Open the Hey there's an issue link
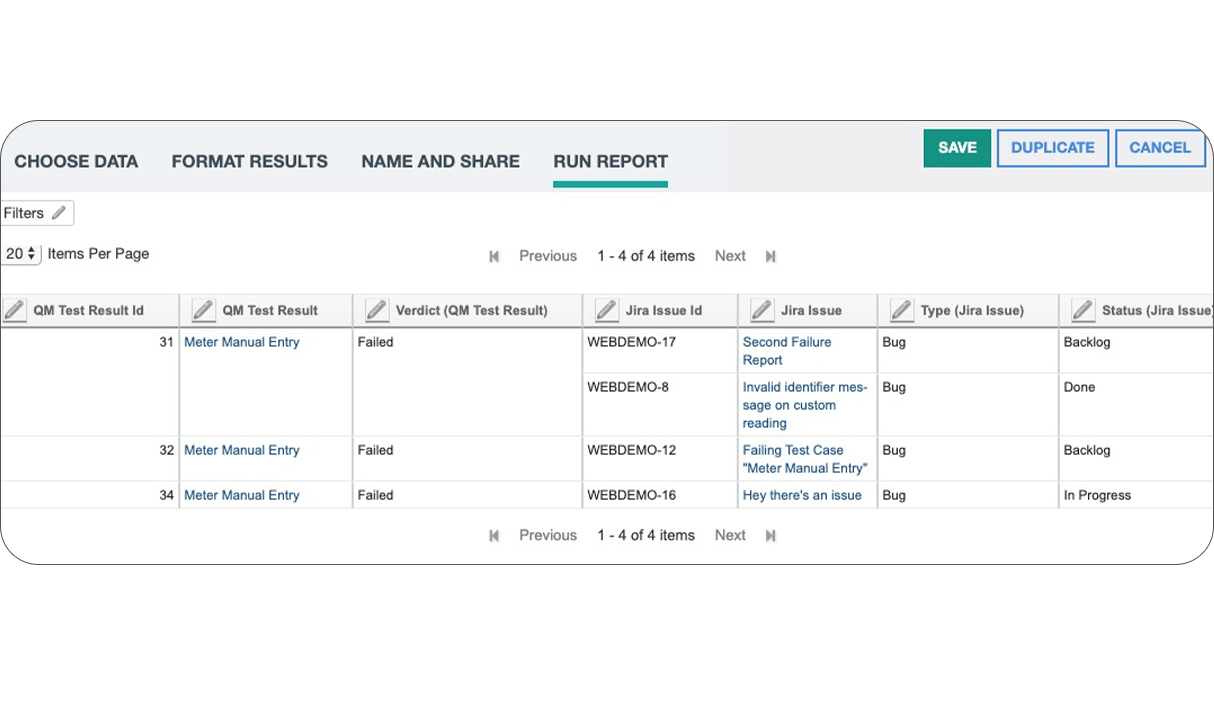This screenshot has width=1214, height=725. tap(802, 495)
